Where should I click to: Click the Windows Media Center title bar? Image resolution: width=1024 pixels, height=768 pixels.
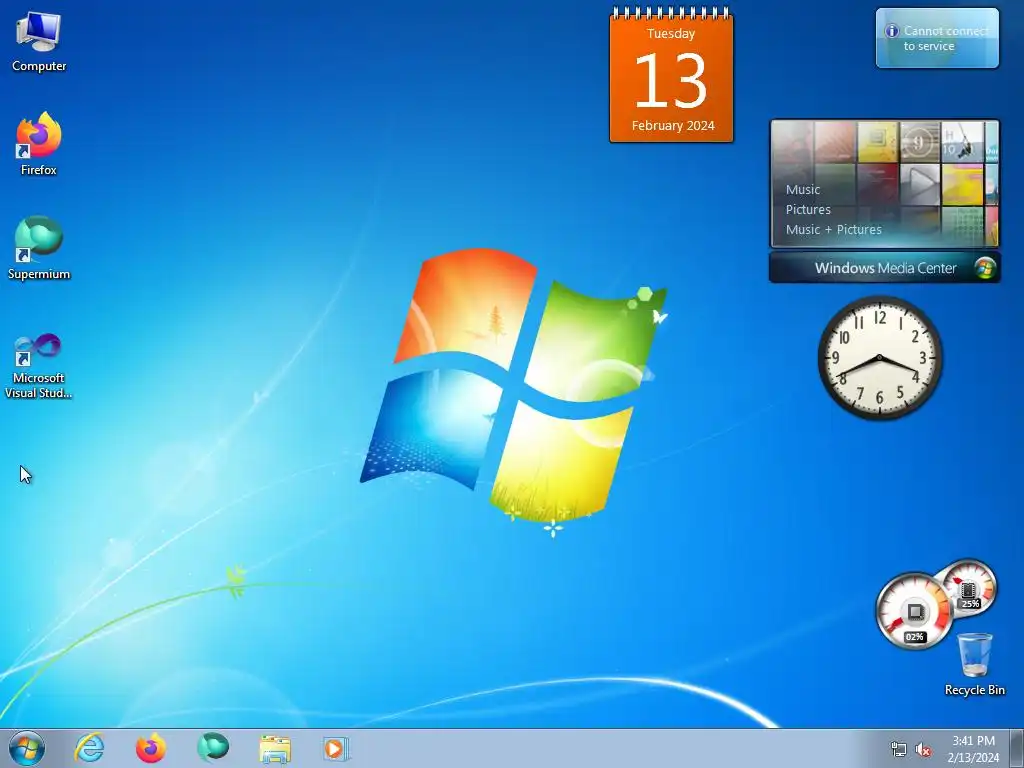tap(884, 268)
